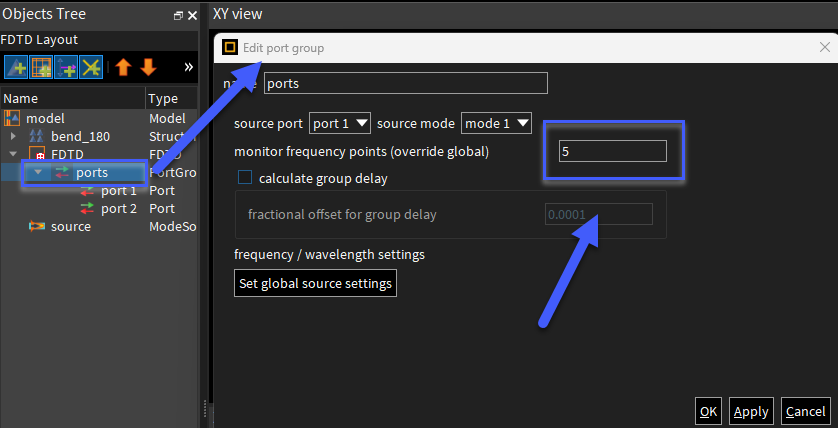This screenshot has height=428, width=838.
Task: Click 'frequency / wavelength settings' label
Action: tap(329, 254)
